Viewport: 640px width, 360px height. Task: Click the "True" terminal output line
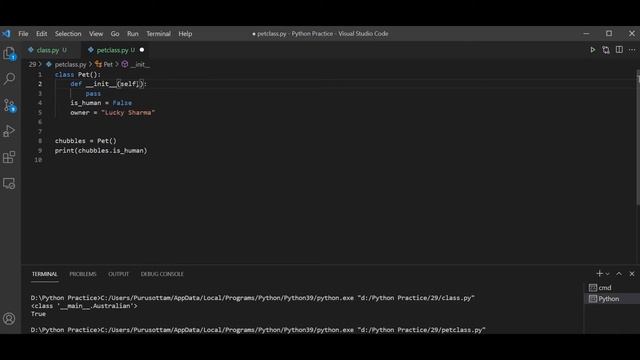click(38, 314)
